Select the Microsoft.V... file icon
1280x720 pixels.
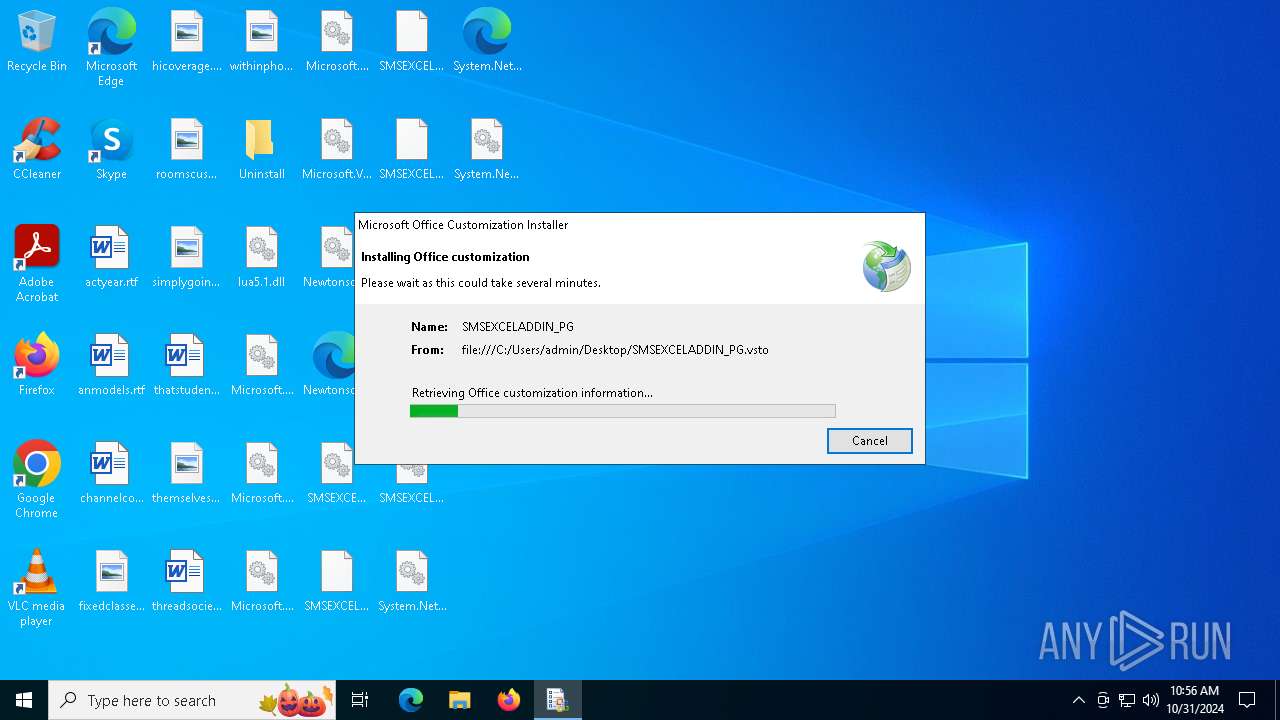[x=337, y=150]
